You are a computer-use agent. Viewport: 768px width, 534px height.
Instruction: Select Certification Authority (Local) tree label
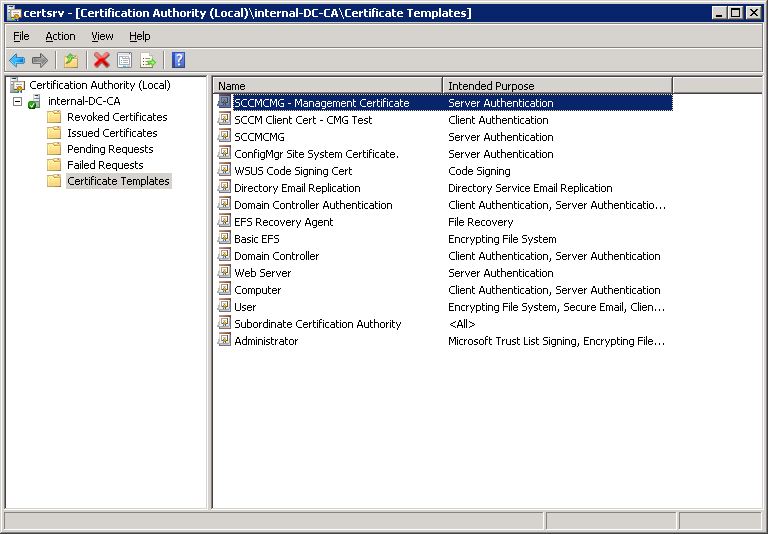pos(100,85)
